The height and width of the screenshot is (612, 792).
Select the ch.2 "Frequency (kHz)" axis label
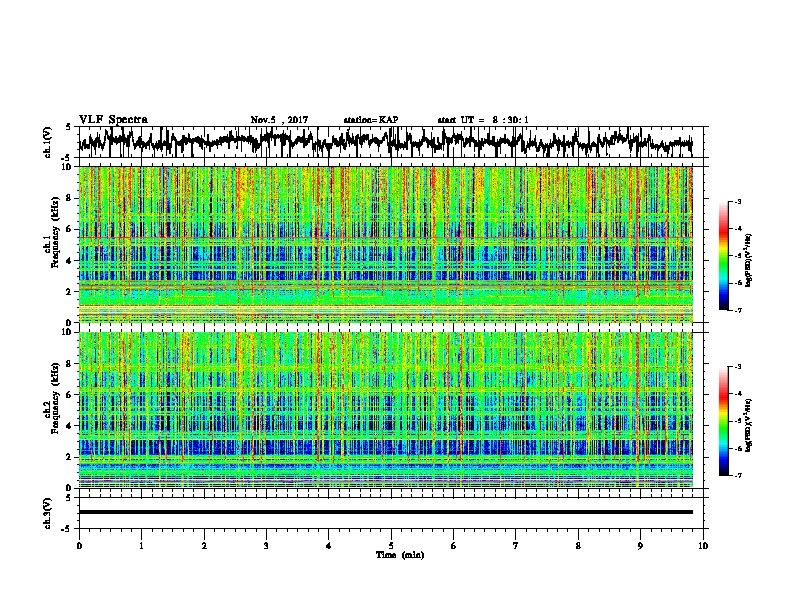coord(55,397)
